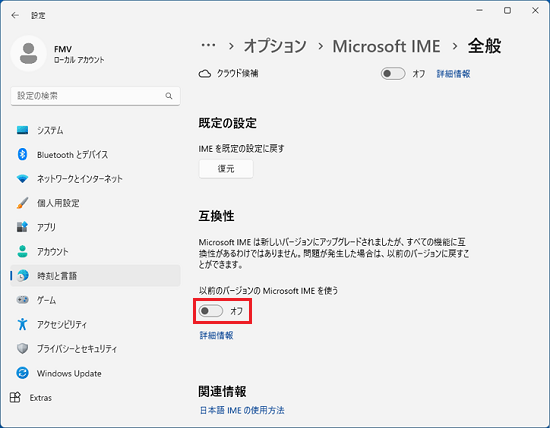Image resolution: width=550 pixels, height=428 pixels.
Task: Click the privacy shield icon
Action: [x=22, y=348]
